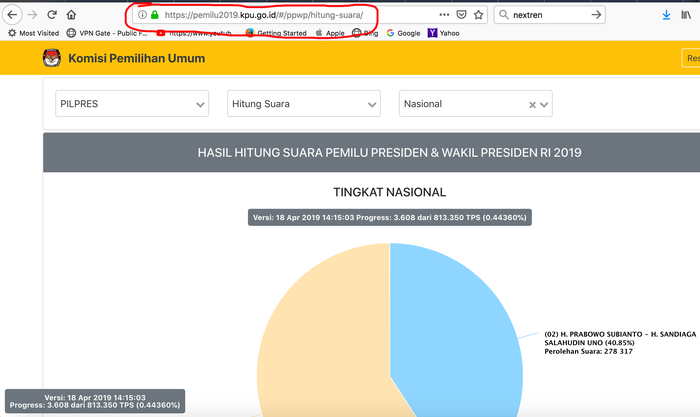Click the blue Prabowo pie slice

coord(455,330)
